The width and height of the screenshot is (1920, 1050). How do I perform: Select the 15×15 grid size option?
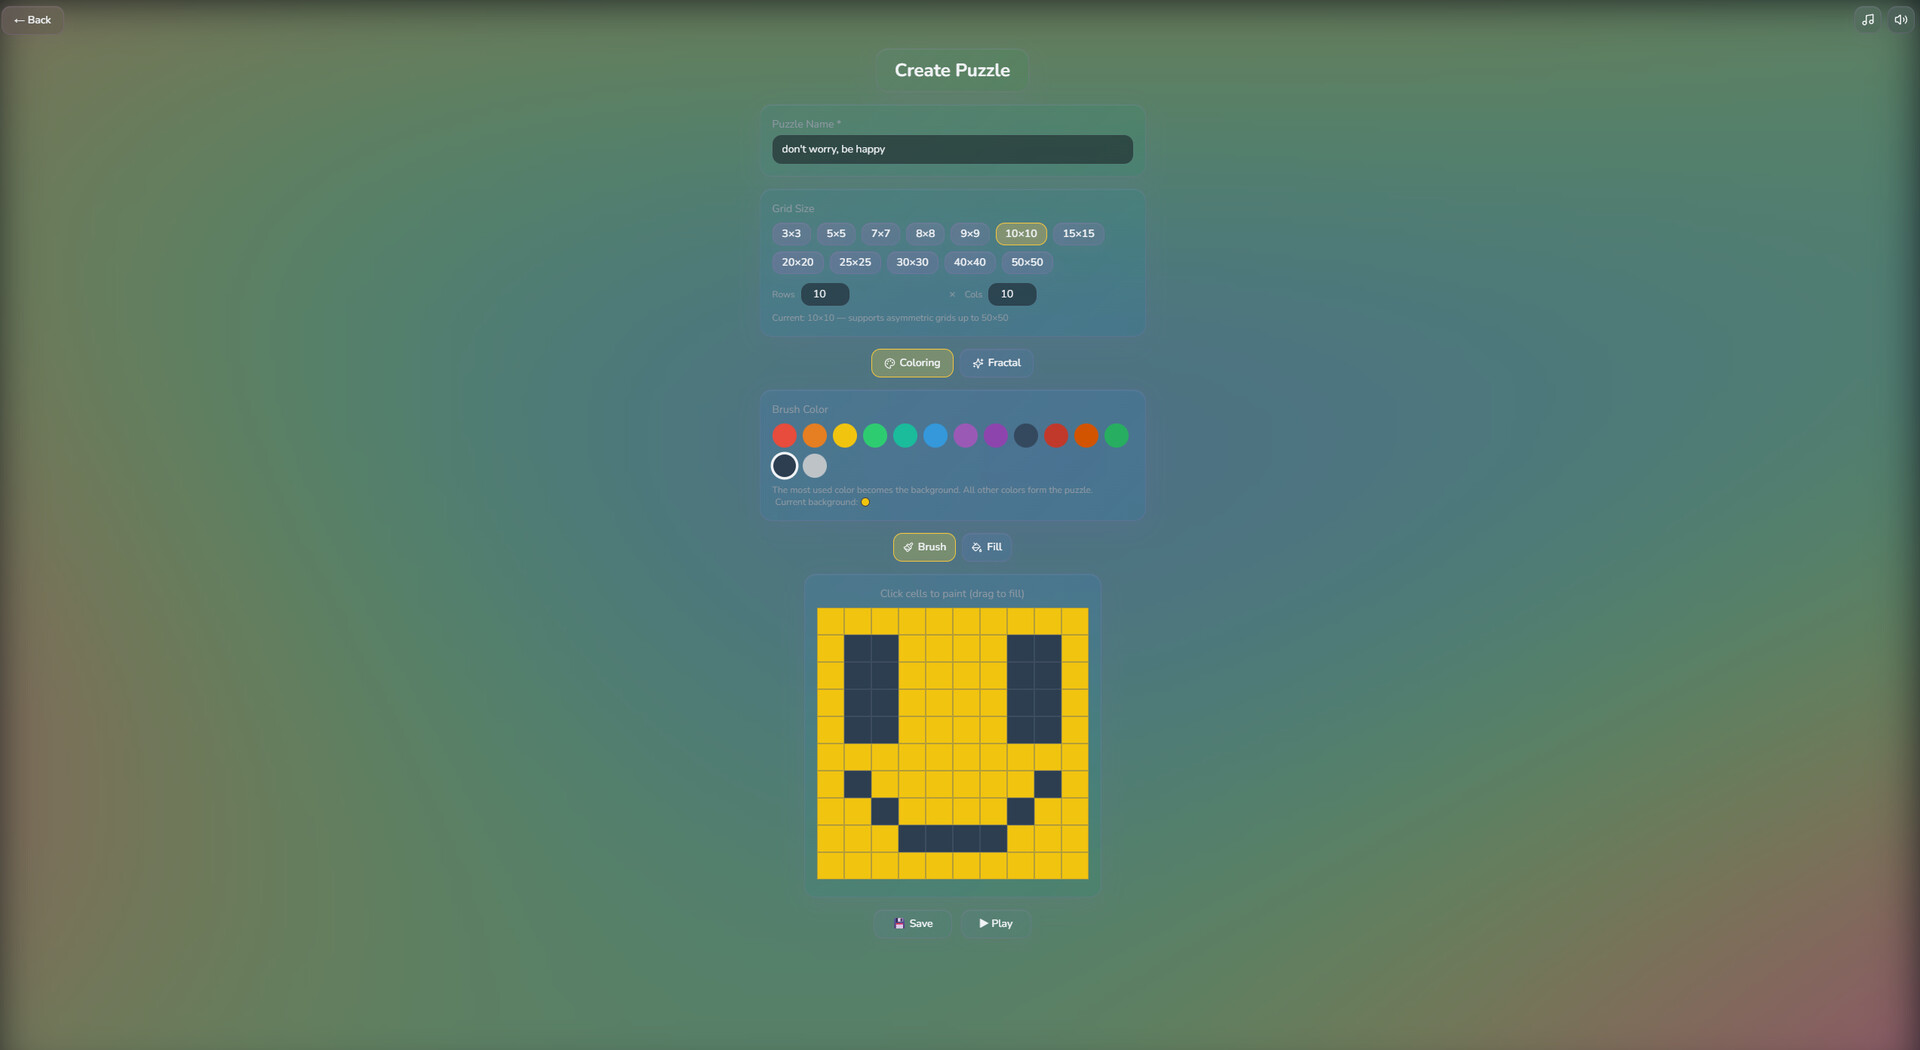(1078, 233)
